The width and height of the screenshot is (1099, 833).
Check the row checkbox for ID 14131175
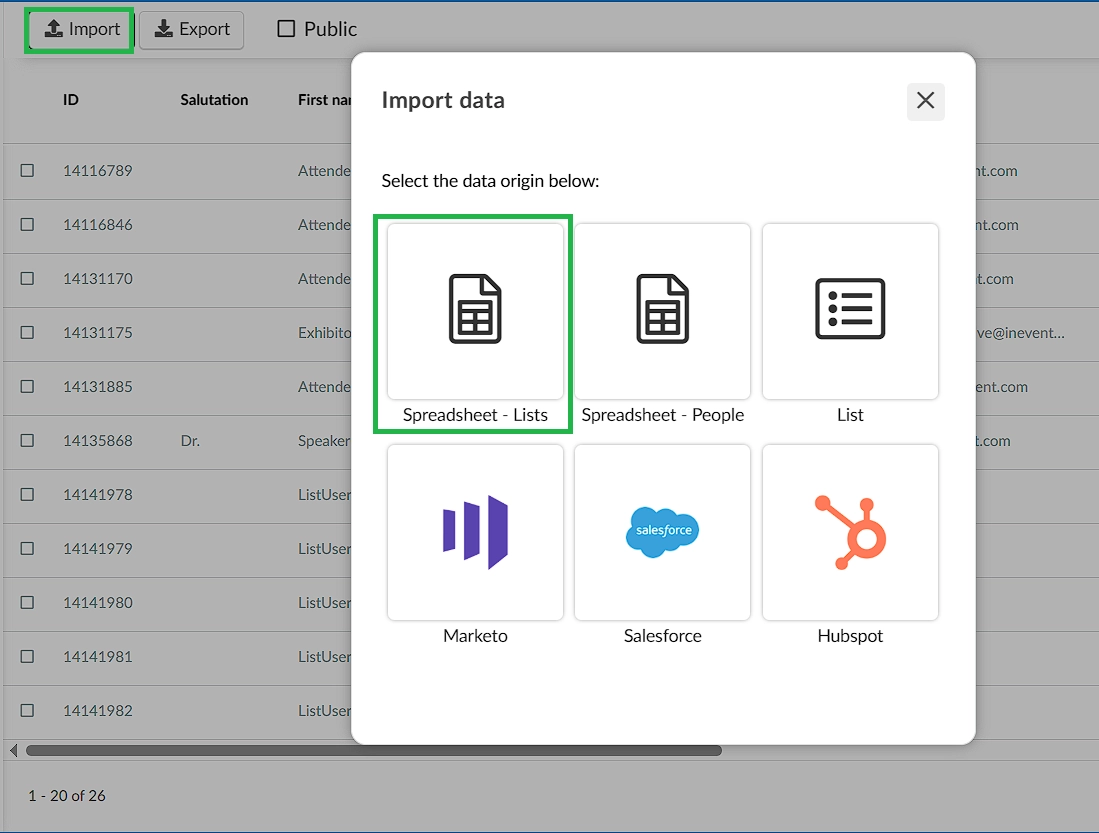[x=27, y=332]
